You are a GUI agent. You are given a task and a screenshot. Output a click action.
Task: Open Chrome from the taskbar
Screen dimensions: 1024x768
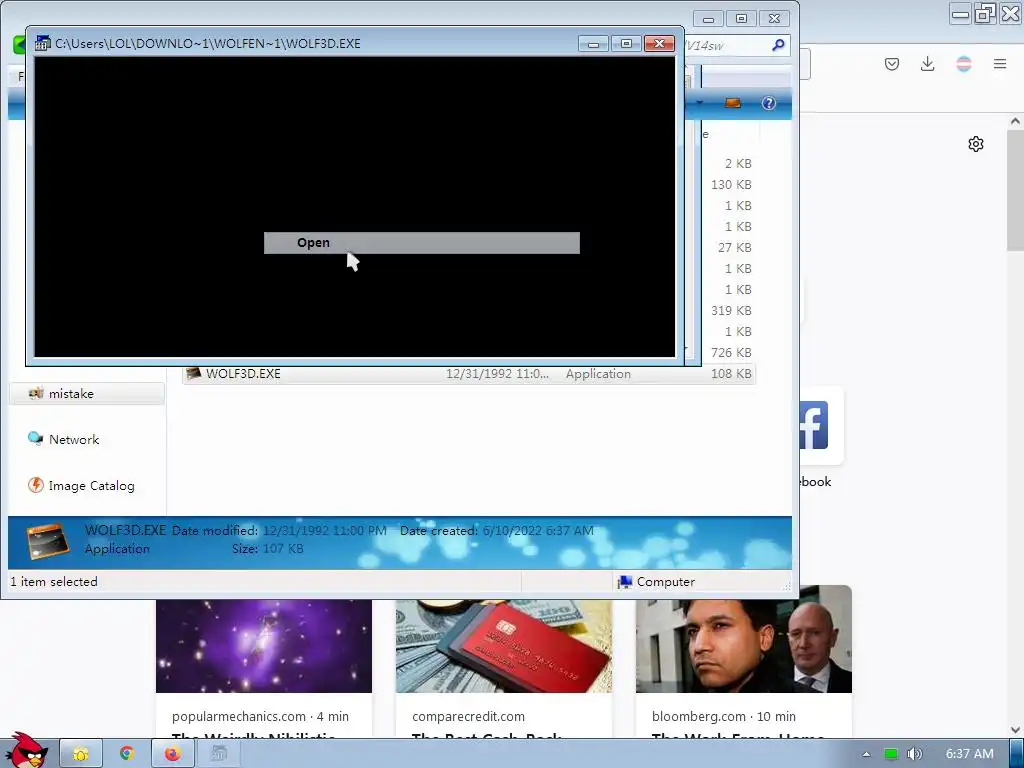[127, 754]
